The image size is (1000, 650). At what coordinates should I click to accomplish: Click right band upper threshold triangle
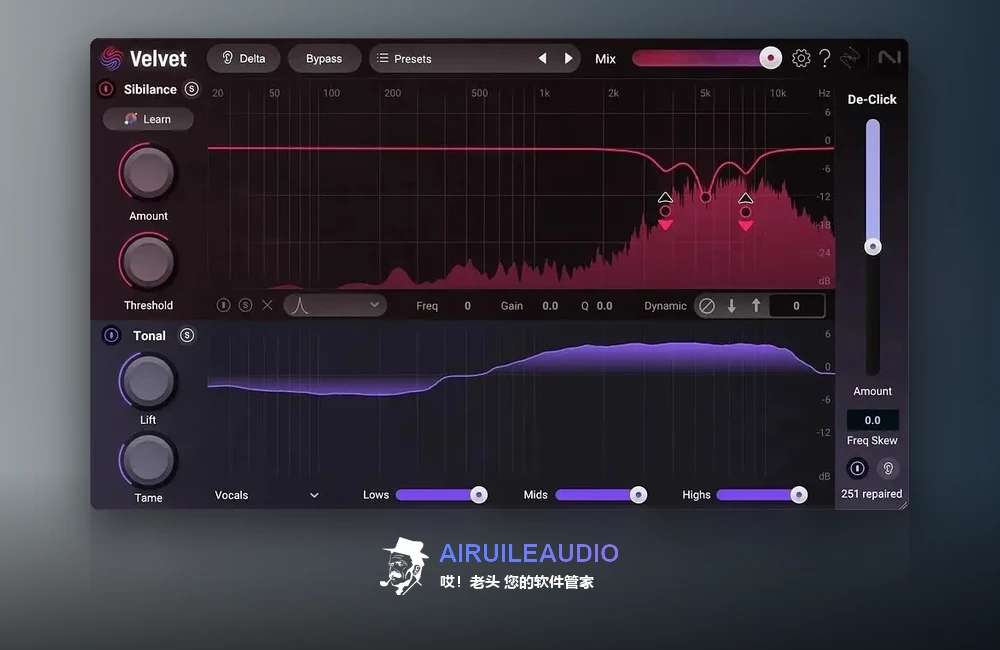pos(746,198)
